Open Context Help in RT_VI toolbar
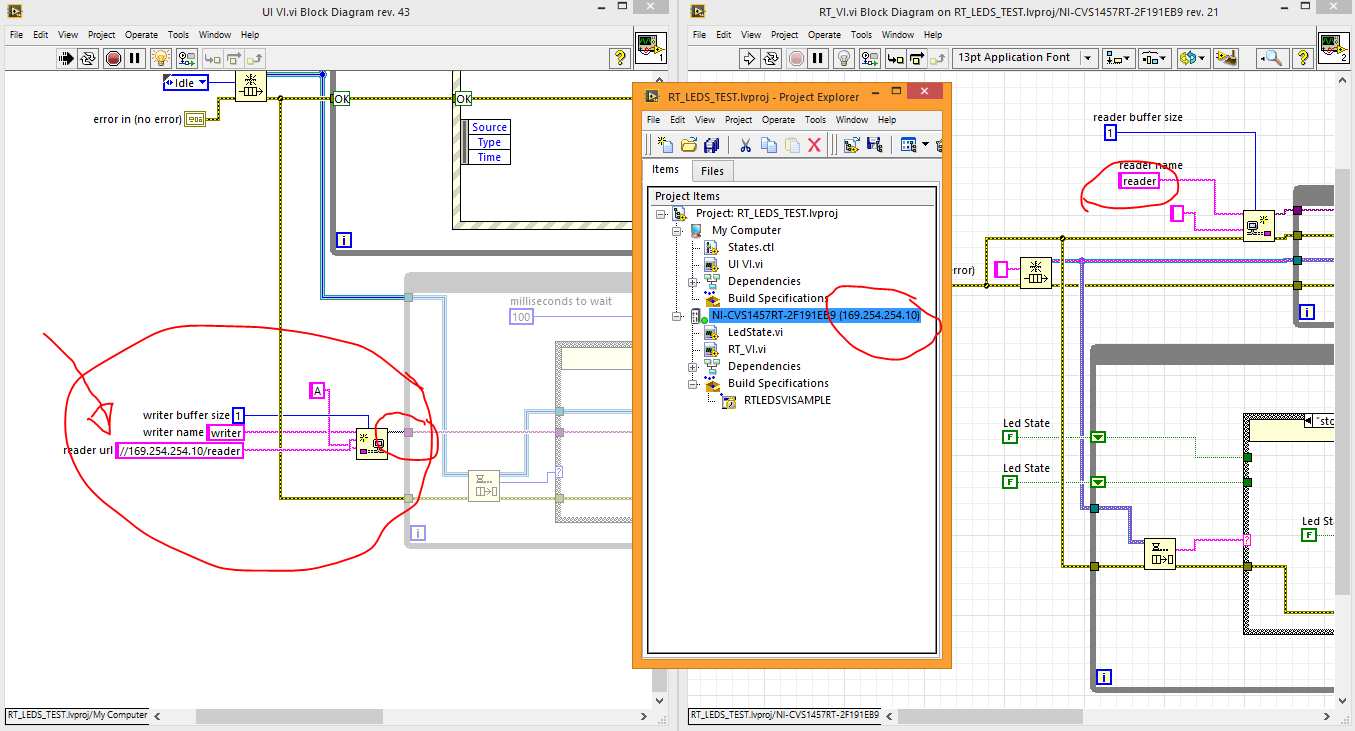The width and height of the screenshot is (1355, 731). click(1301, 58)
